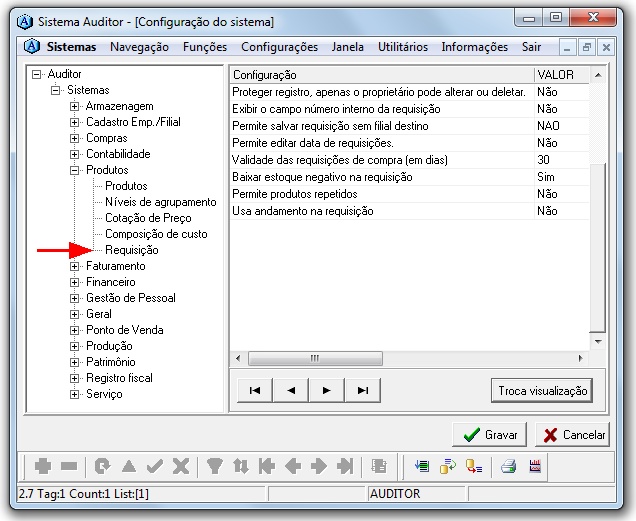Open the Configurações menu

tap(279, 47)
